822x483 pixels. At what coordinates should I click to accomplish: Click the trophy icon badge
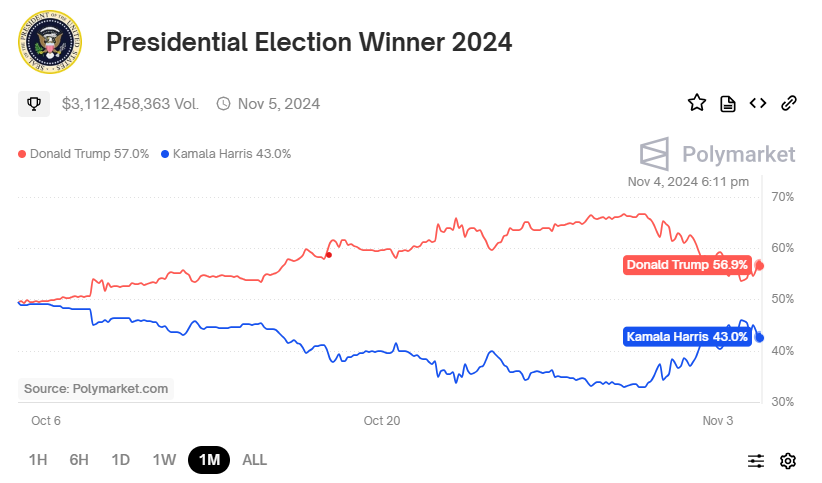point(33,103)
